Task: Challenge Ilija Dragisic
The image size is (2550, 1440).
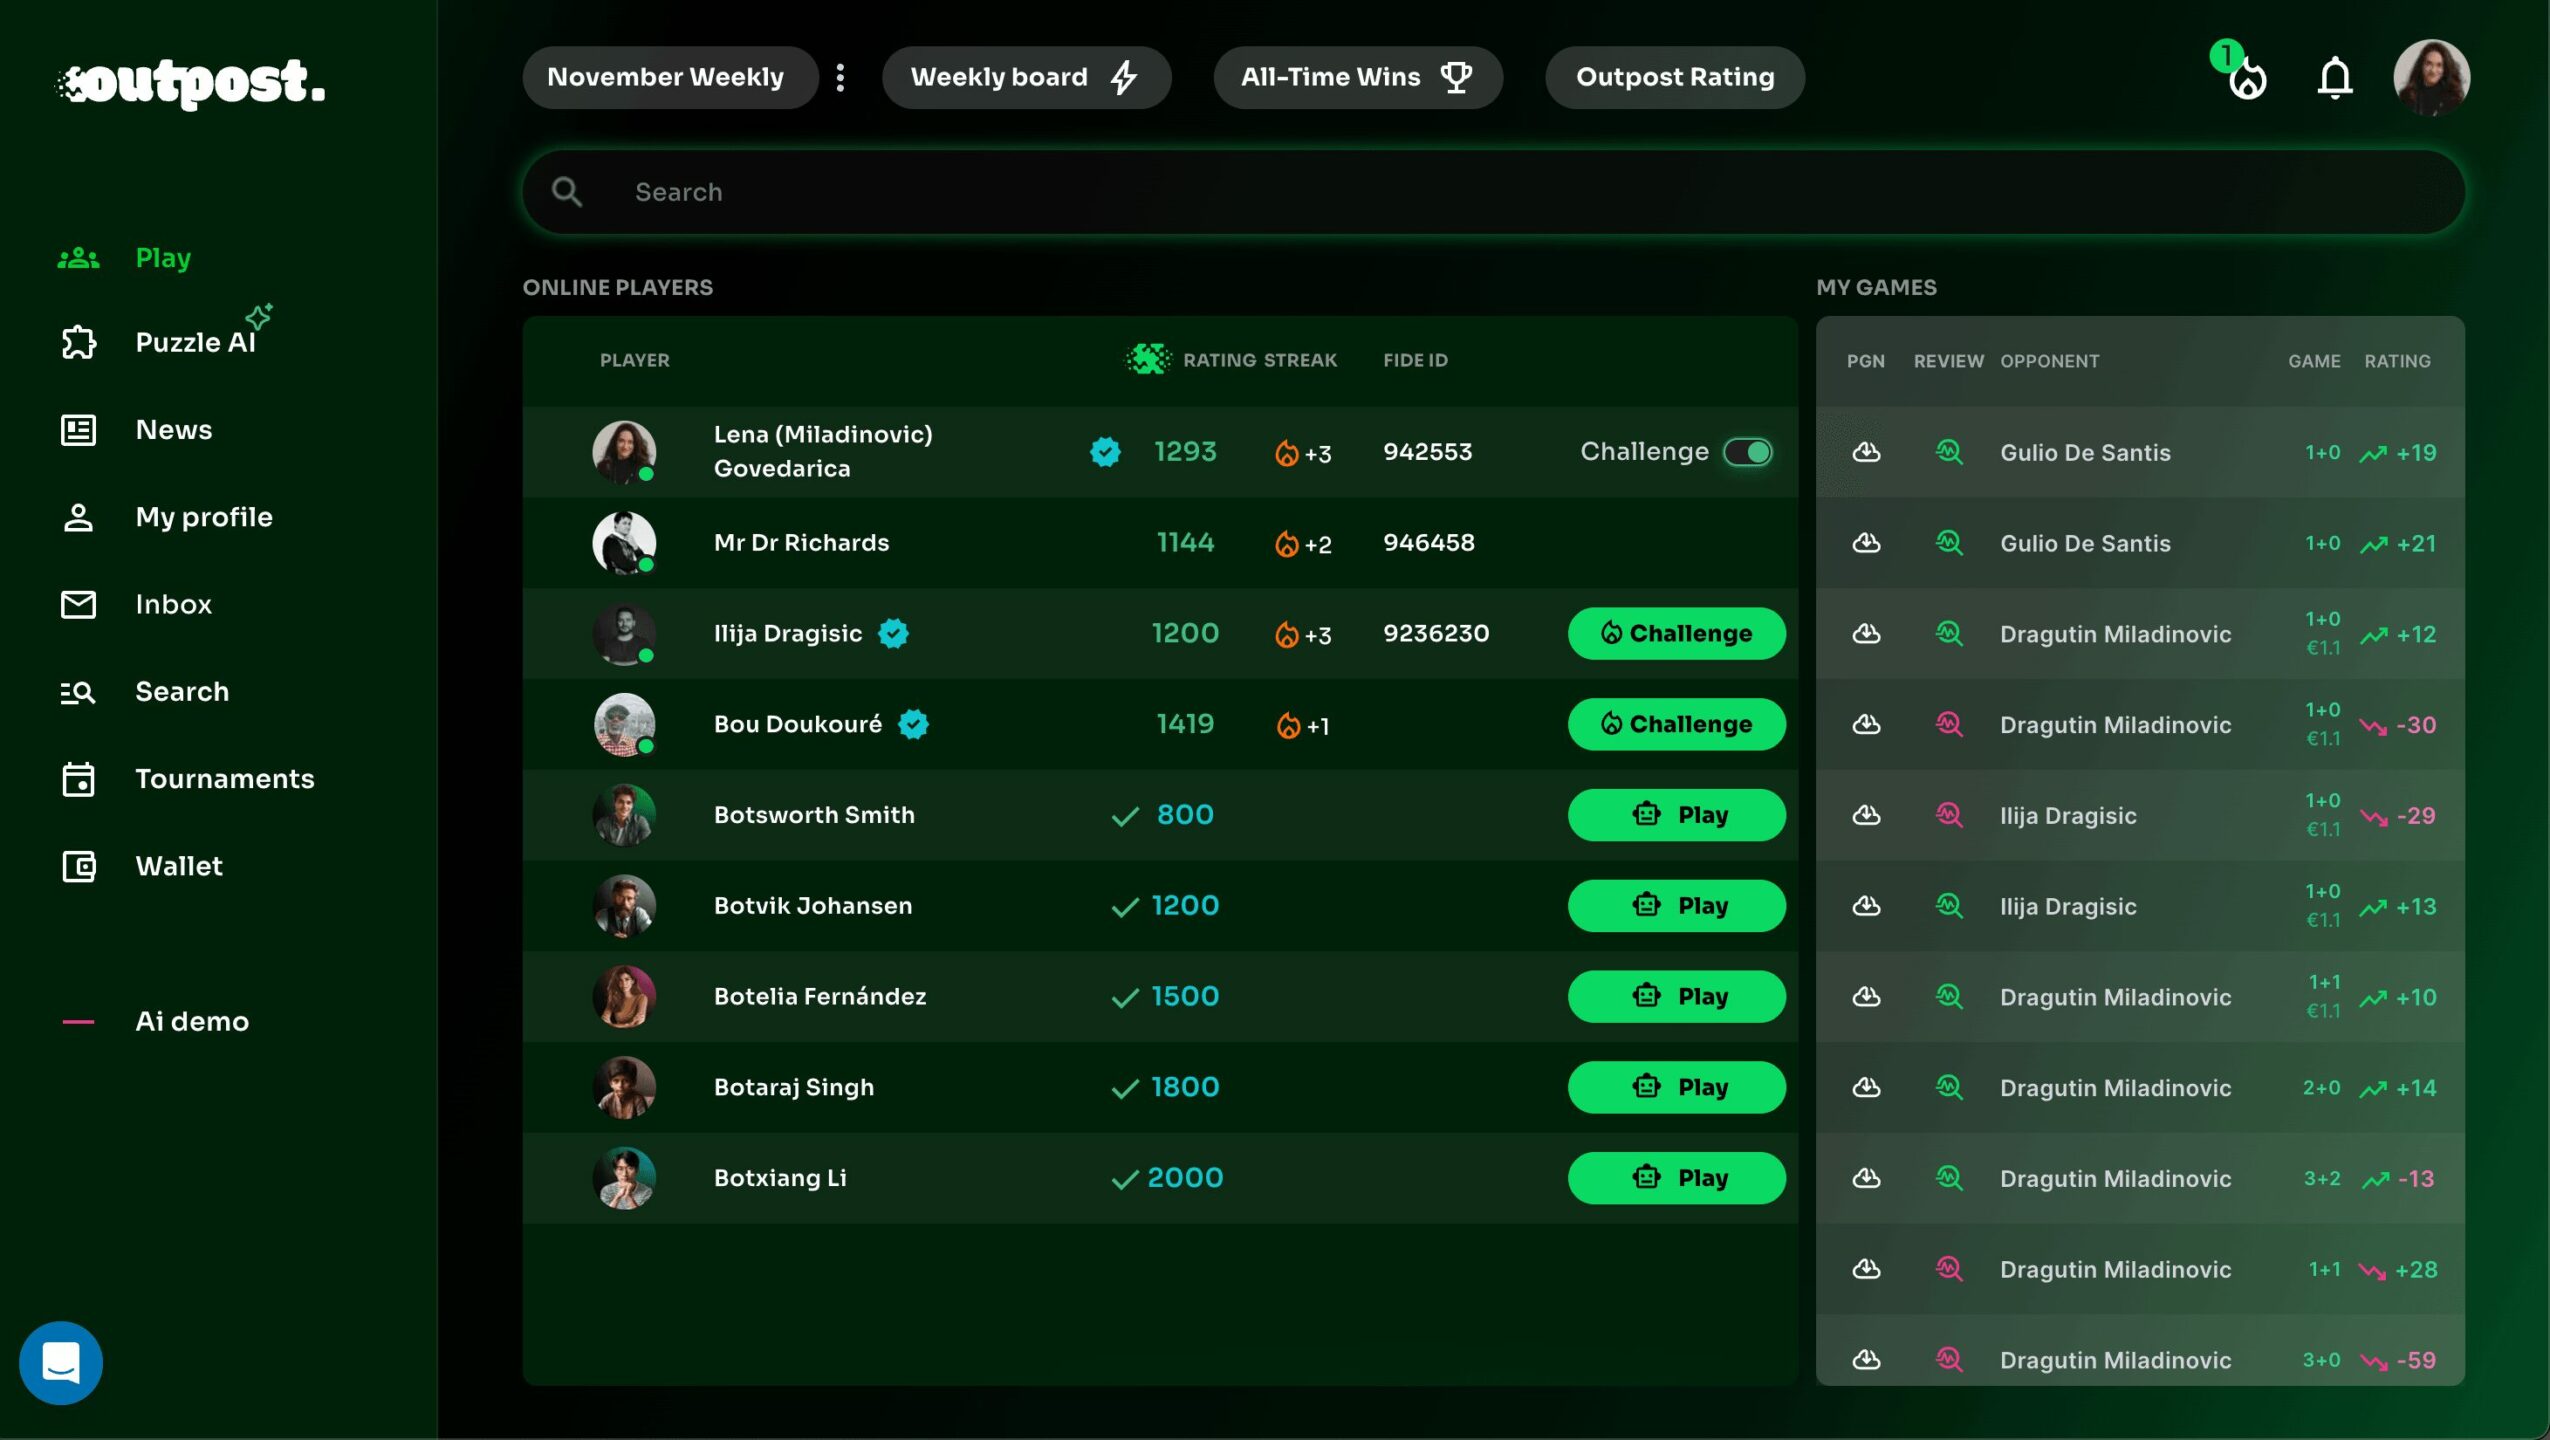Action: pos(1676,633)
